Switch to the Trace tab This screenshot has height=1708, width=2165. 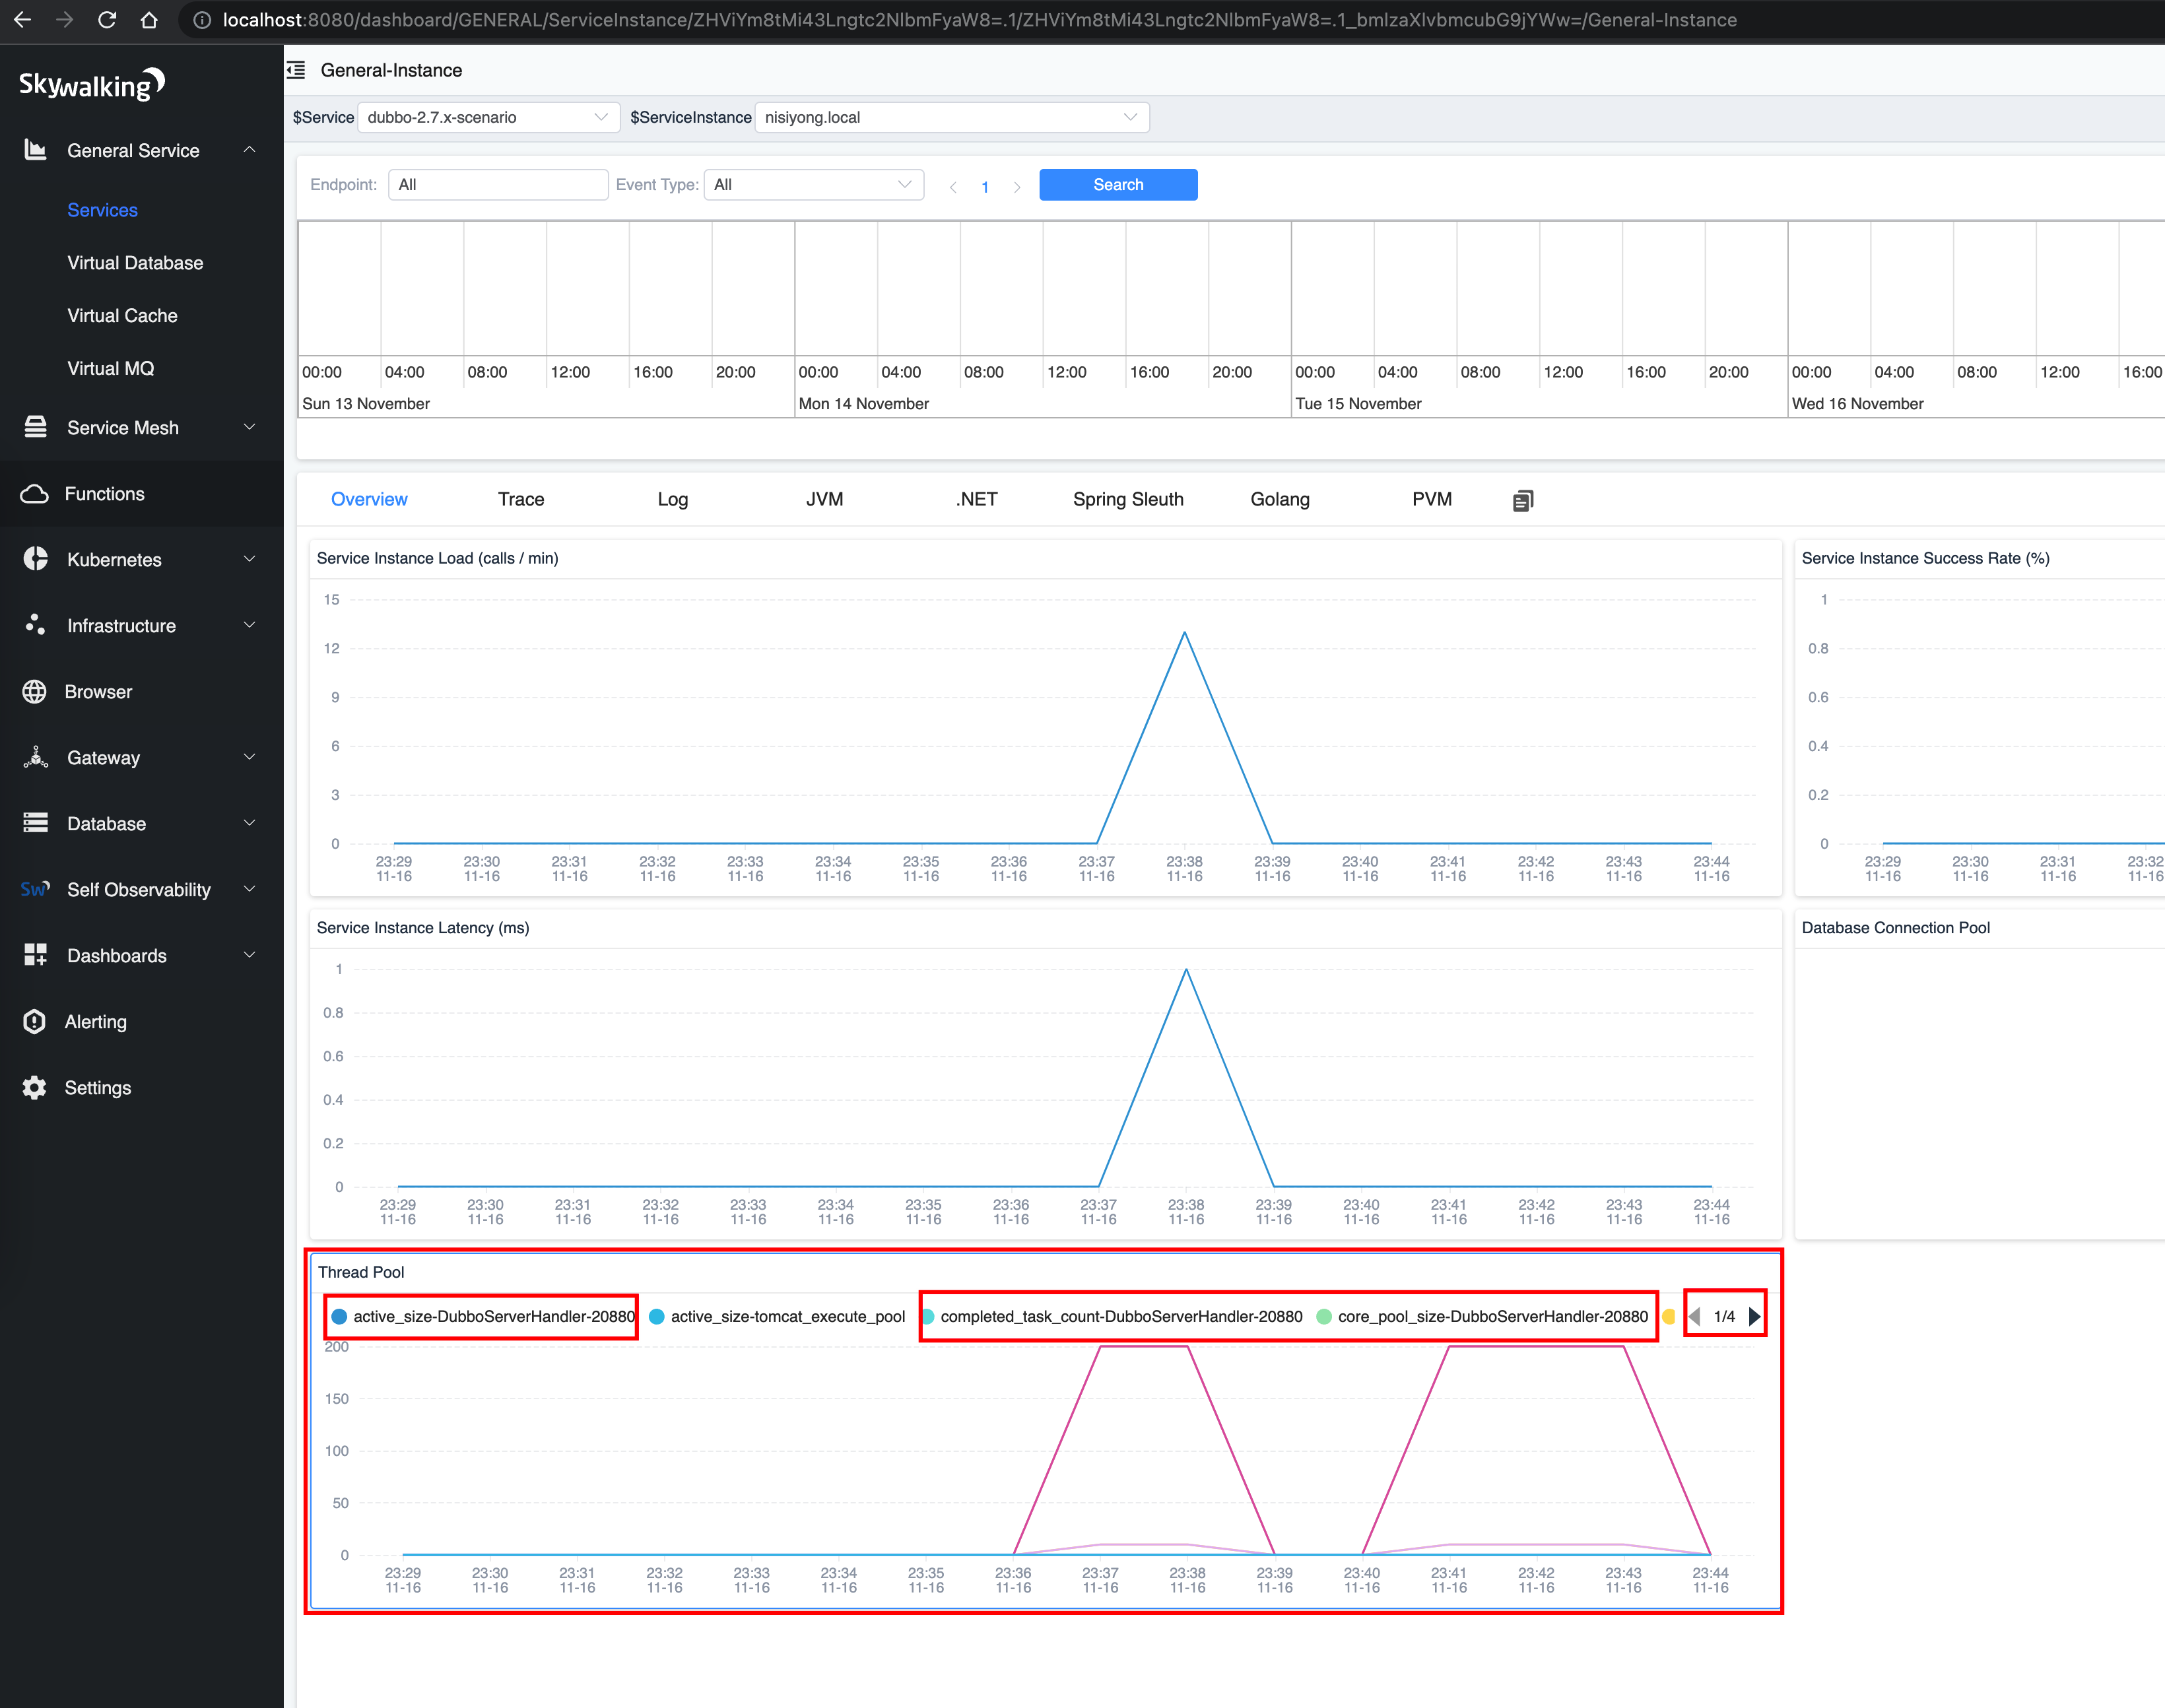521,499
